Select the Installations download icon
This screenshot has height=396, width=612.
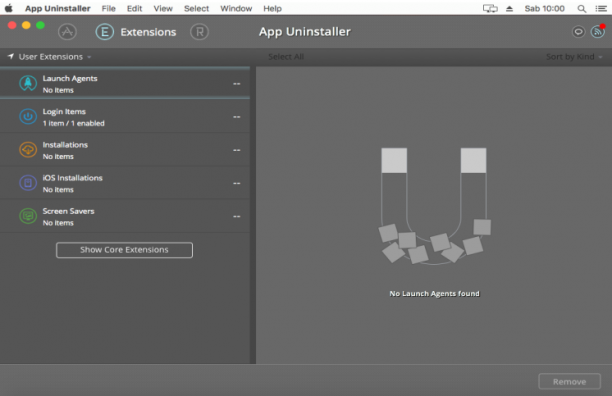(x=28, y=150)
